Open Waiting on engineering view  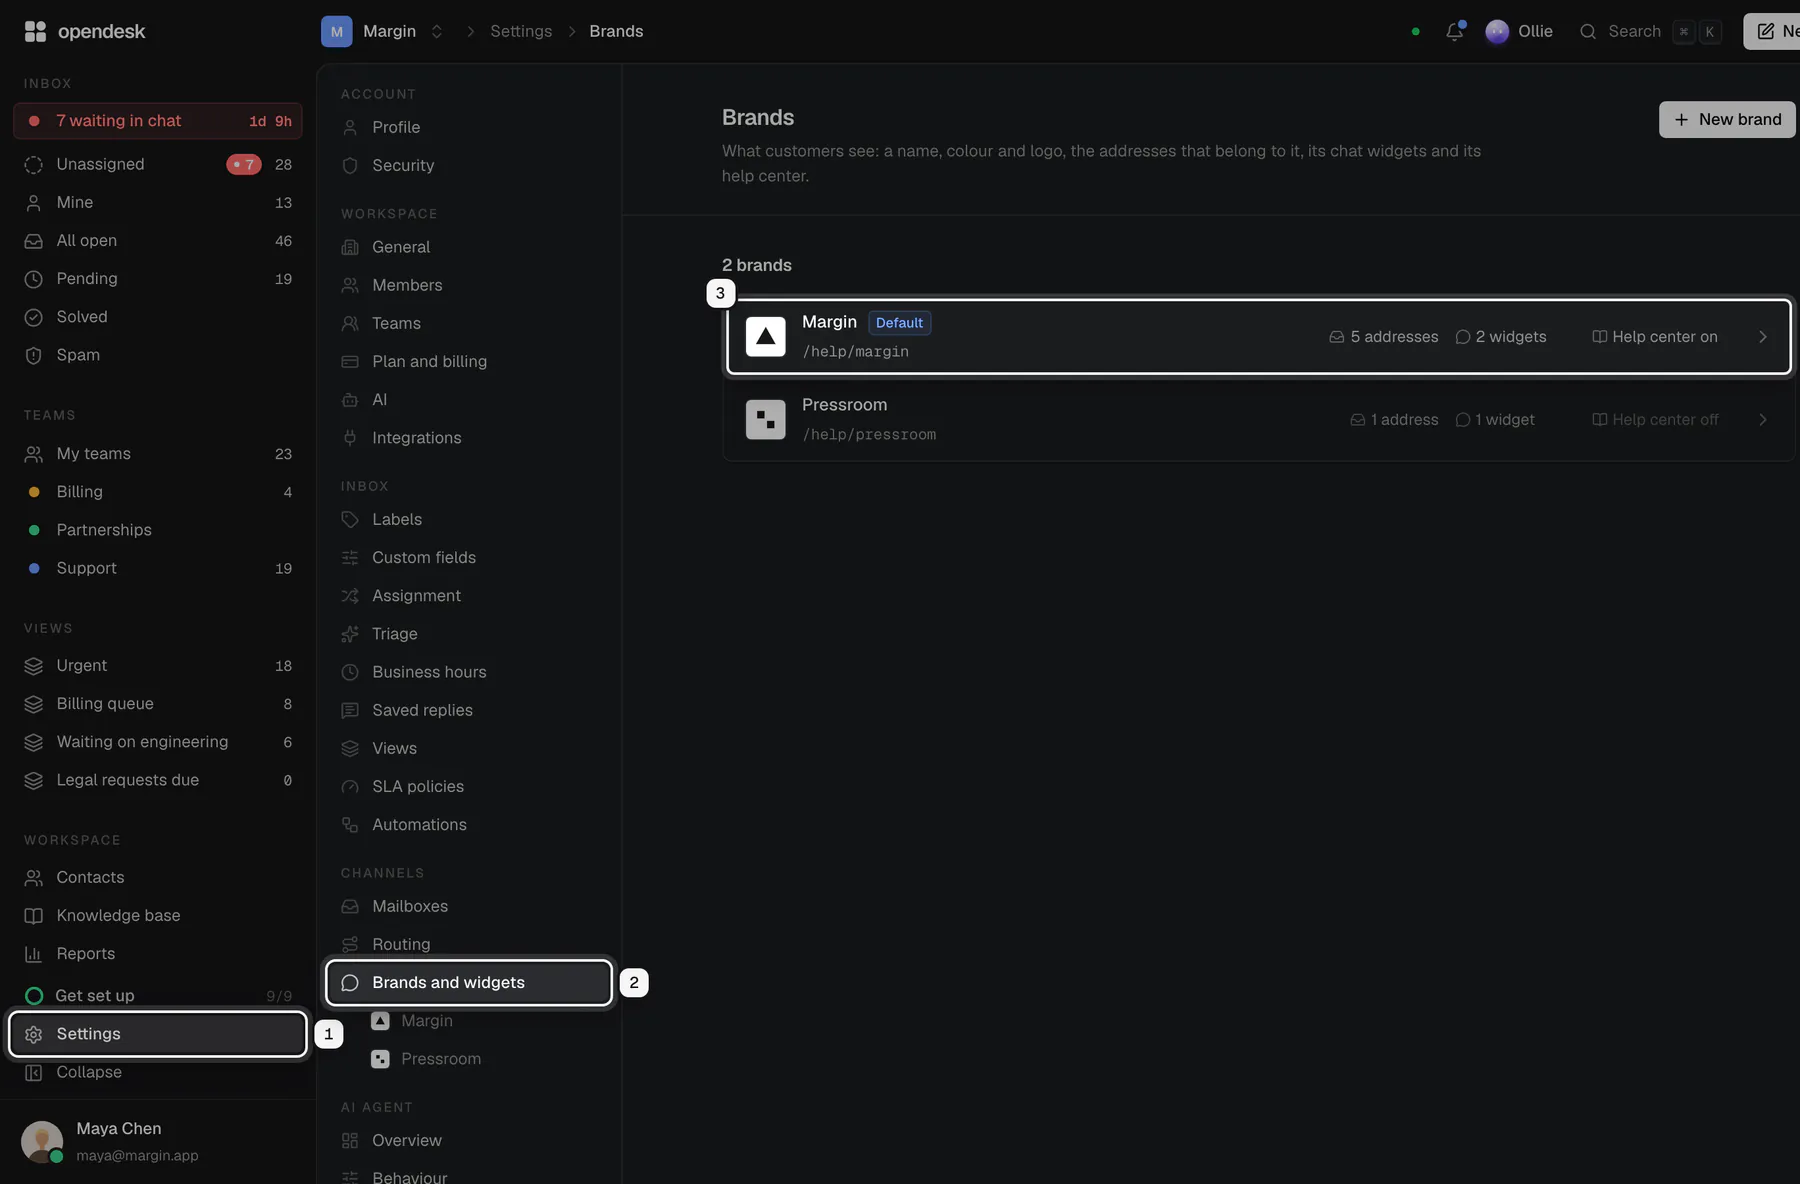coord(158,742)
